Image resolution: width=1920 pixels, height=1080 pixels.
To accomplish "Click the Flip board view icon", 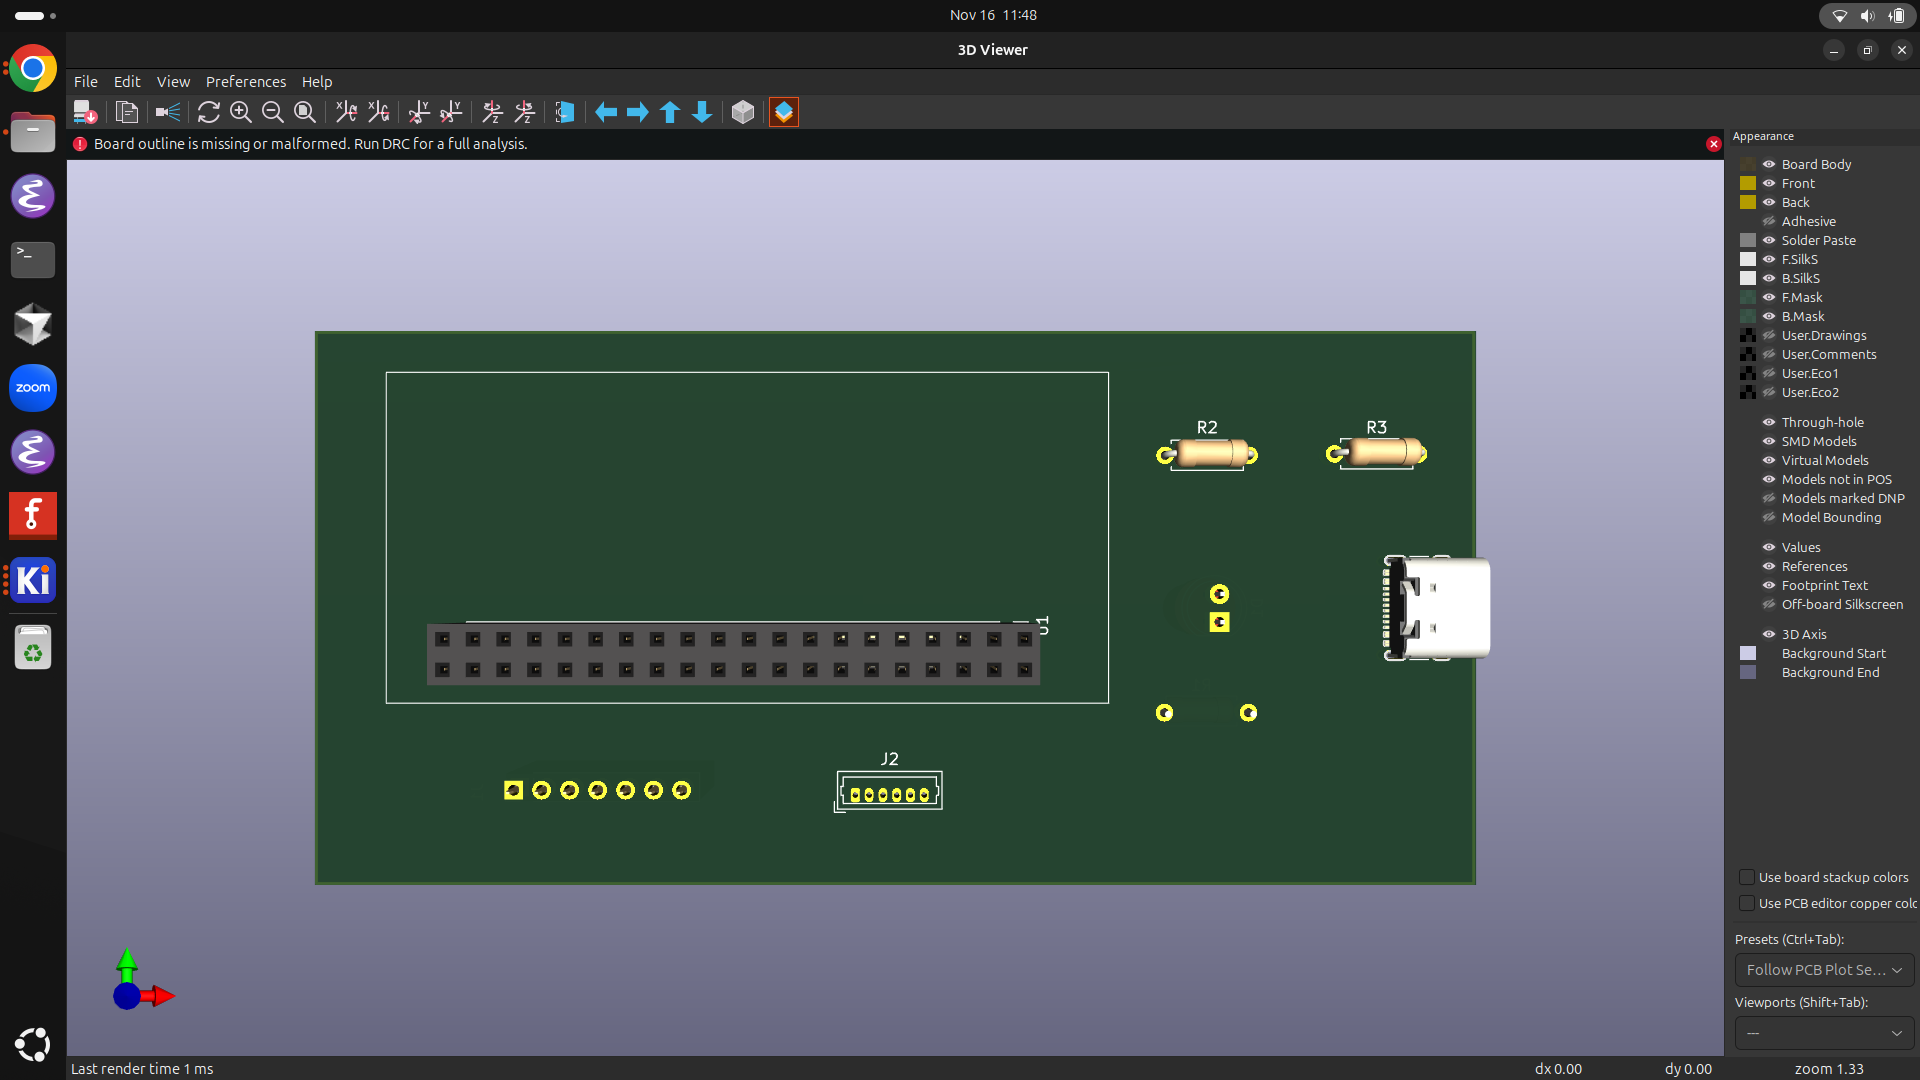I will [x=565, y=112].
